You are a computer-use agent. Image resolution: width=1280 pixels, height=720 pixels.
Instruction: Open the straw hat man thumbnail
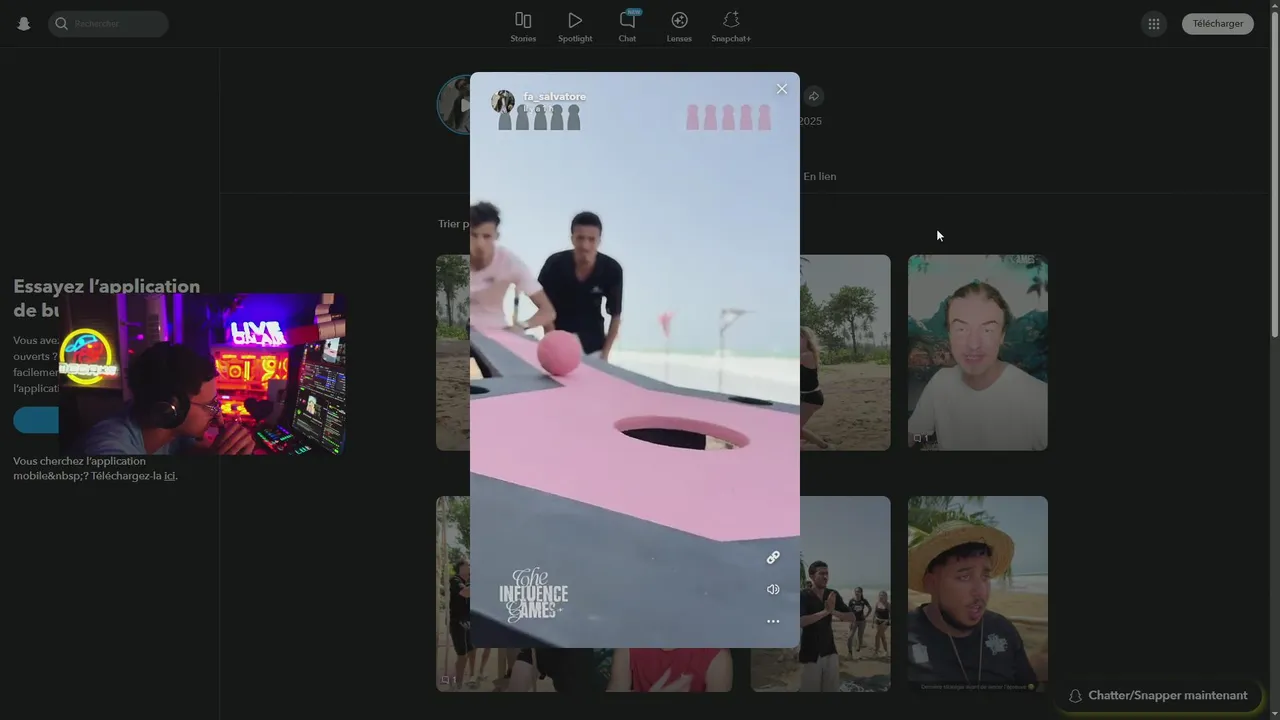[978, 594]
